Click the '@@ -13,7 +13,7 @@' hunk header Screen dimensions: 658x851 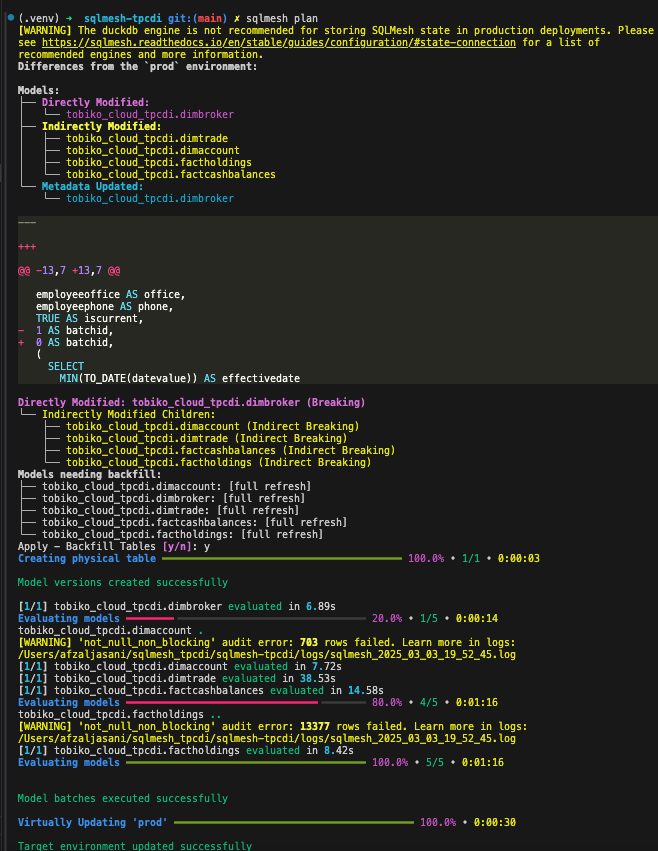[x=69, y=270]
